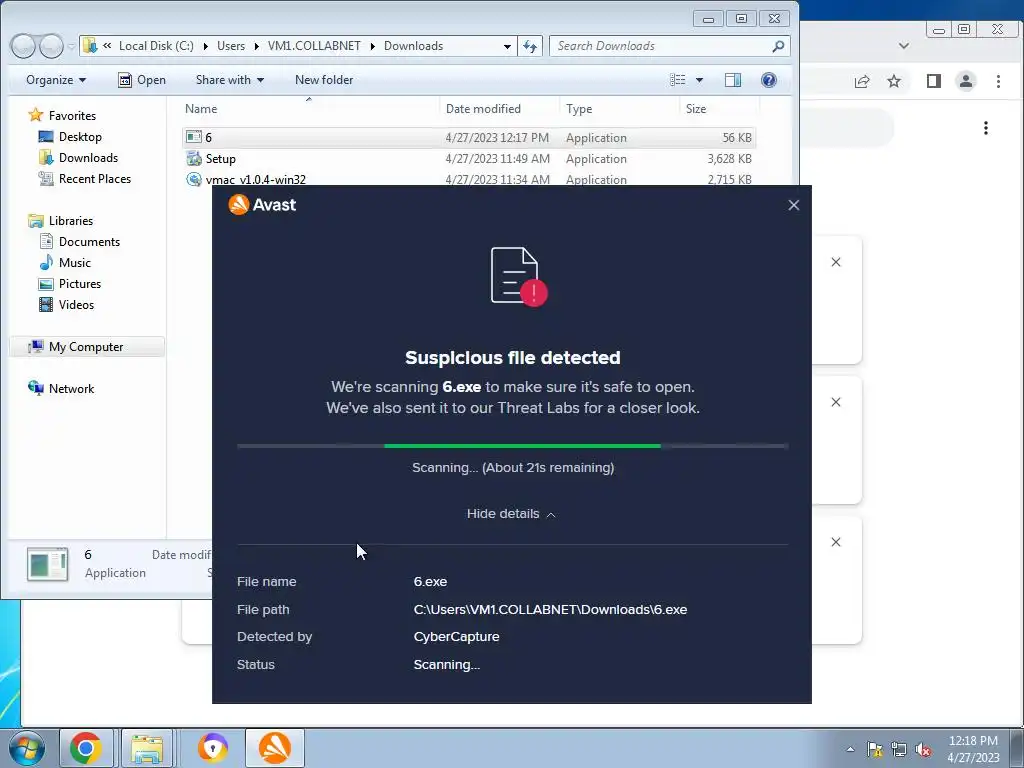Open the Organize menu
The height and width of the screenshot is (768, 1024).
click(56, 80)
